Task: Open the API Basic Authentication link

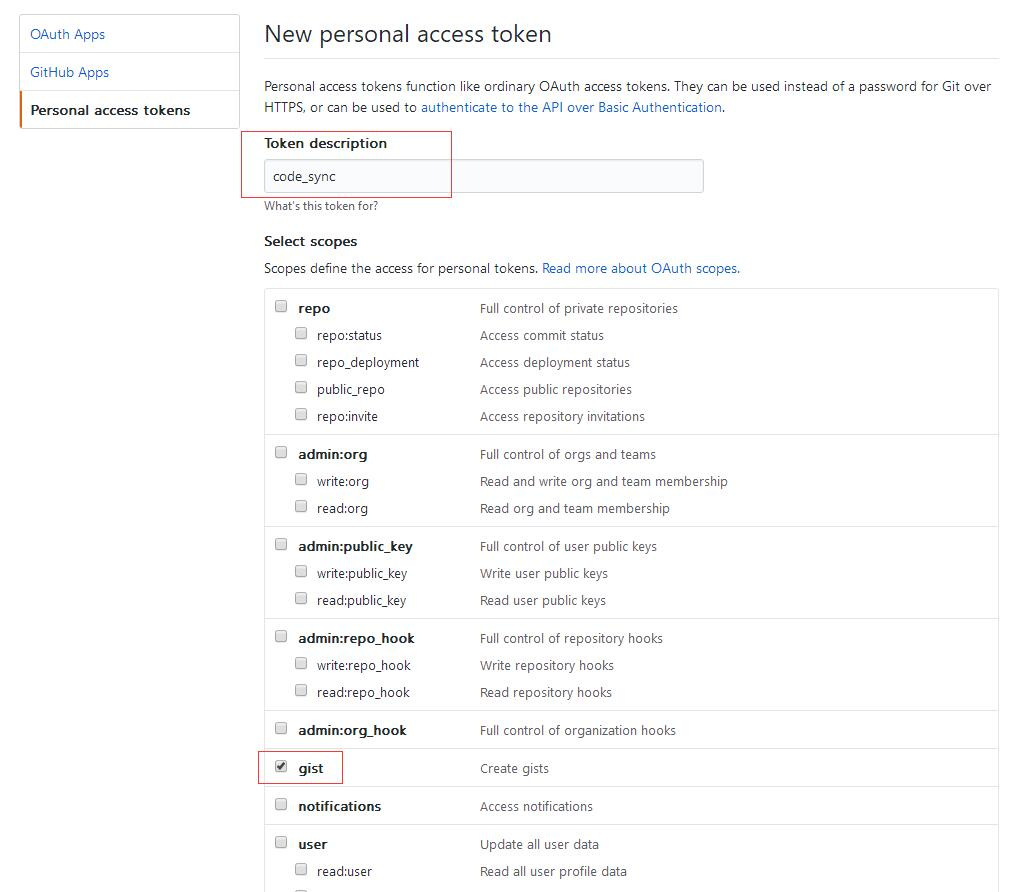Action: click(571, 107)
